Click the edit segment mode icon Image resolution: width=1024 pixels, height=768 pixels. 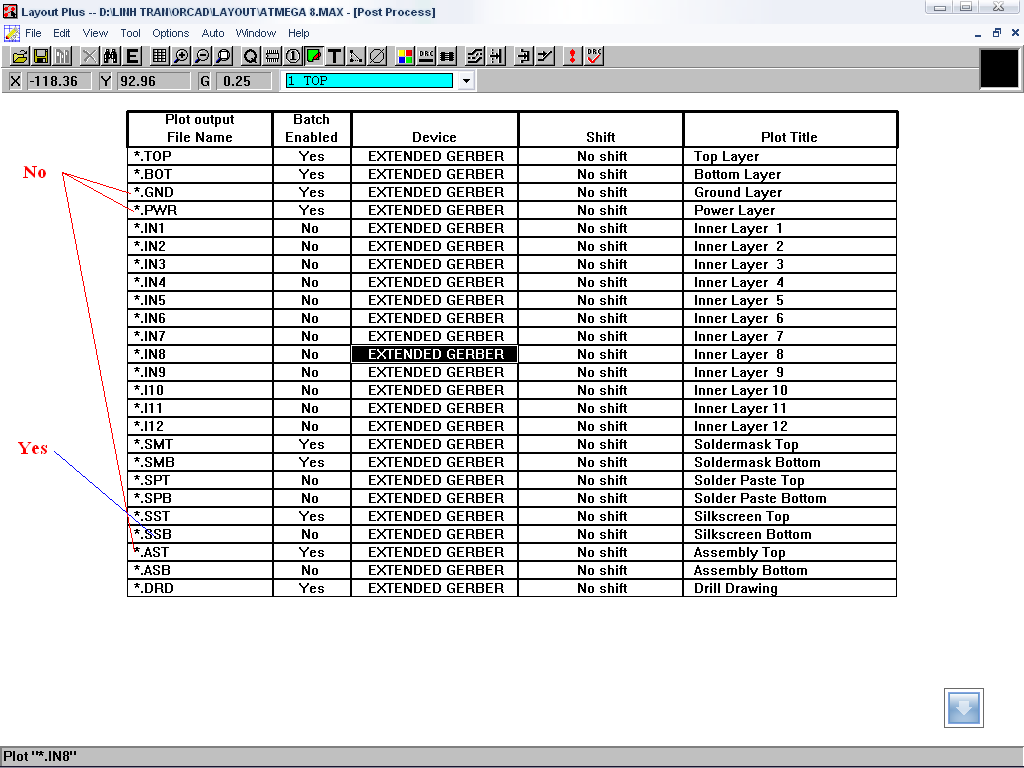524,57
